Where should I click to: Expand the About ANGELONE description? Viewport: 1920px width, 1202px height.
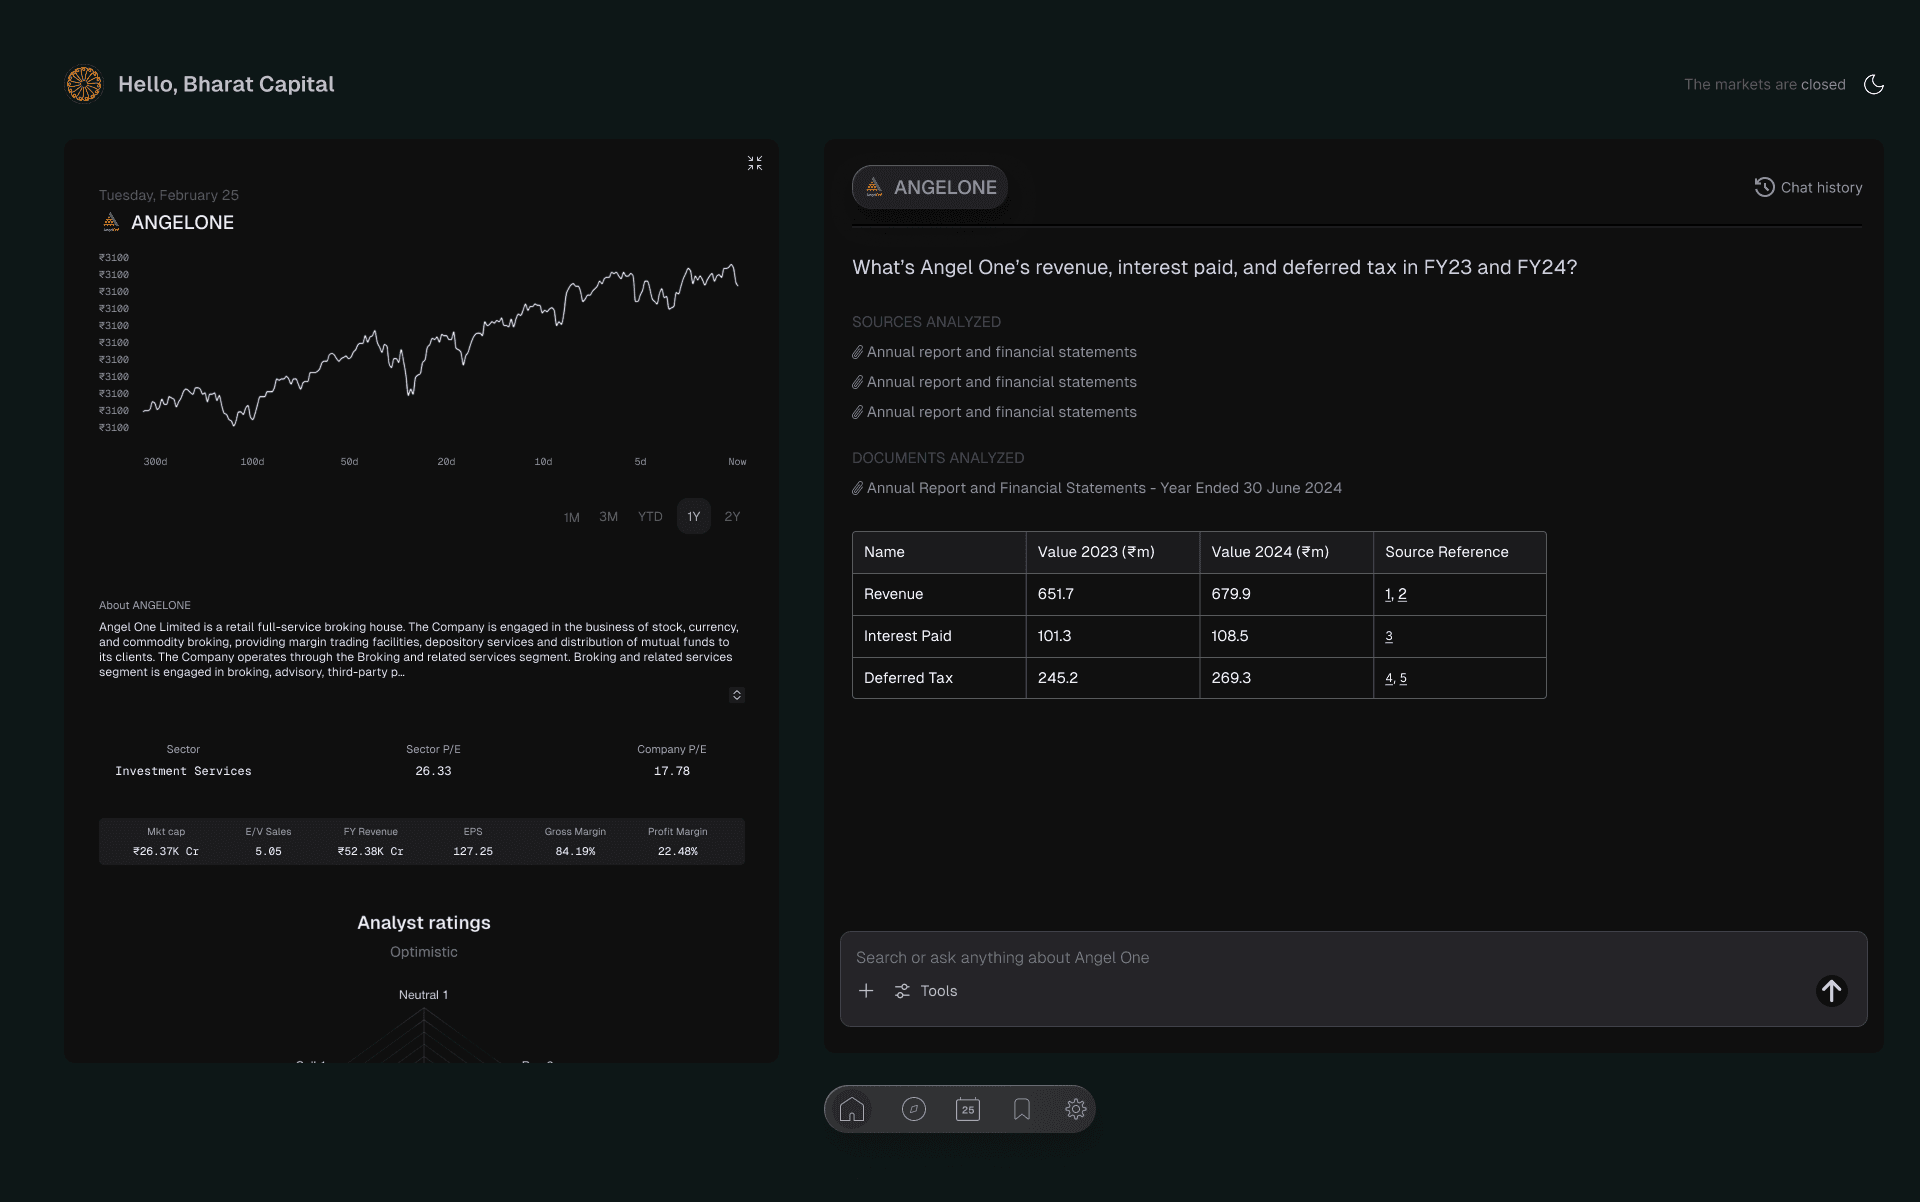coord(737,695)
